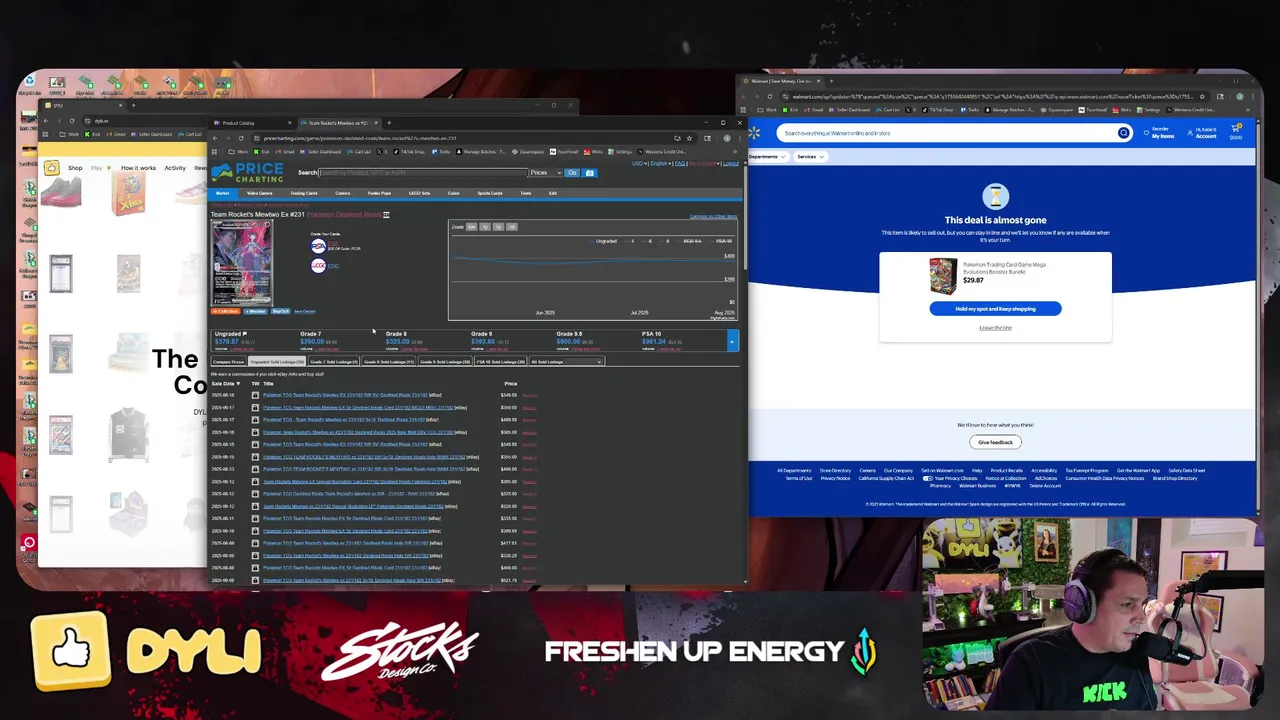Open the English language dropdown
Image resolution: width=1280 pixels, height=720 pixels.
pos(661,163)
